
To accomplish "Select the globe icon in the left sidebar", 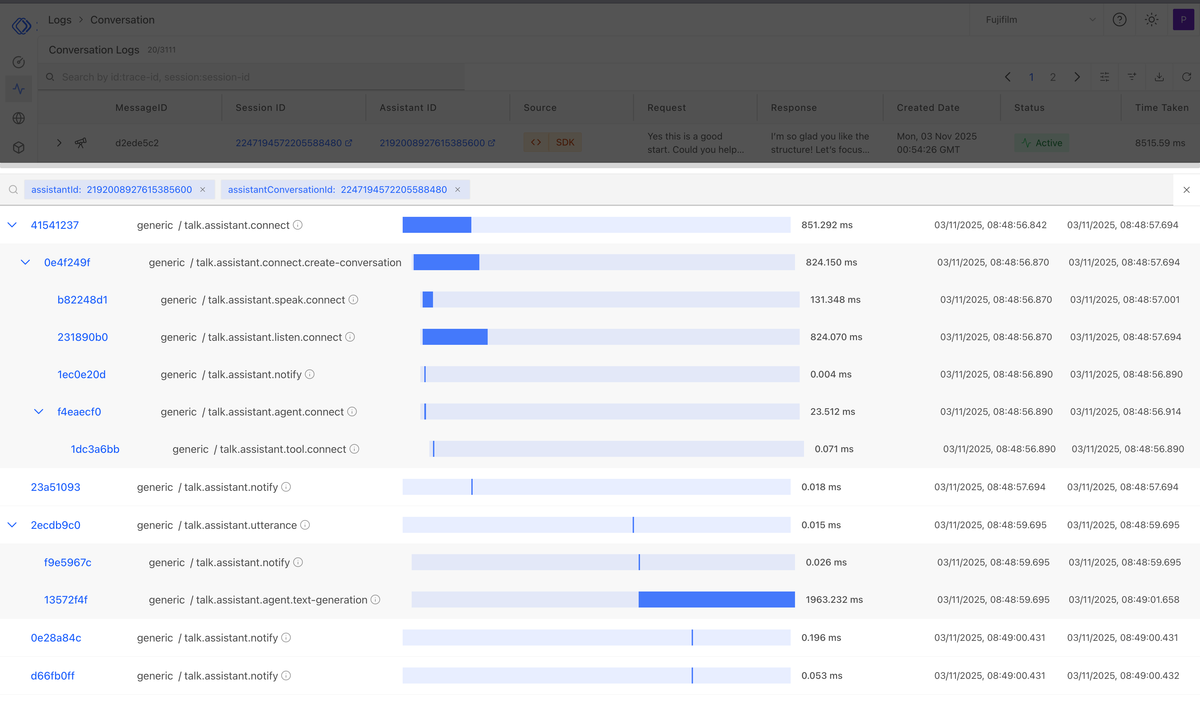I will pyautogui.click(x=18, y=117).
